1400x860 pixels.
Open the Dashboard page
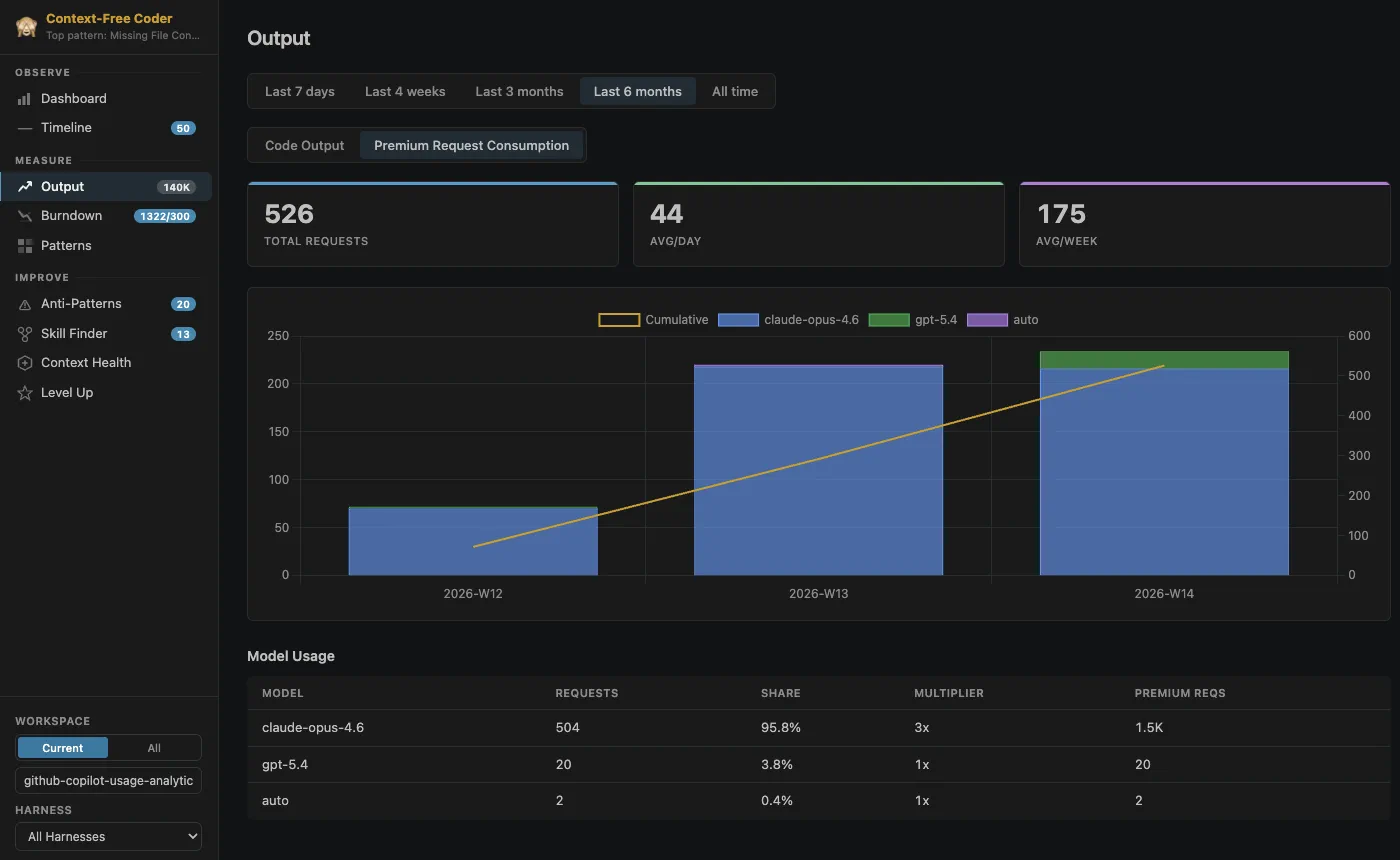click(106, 99)
